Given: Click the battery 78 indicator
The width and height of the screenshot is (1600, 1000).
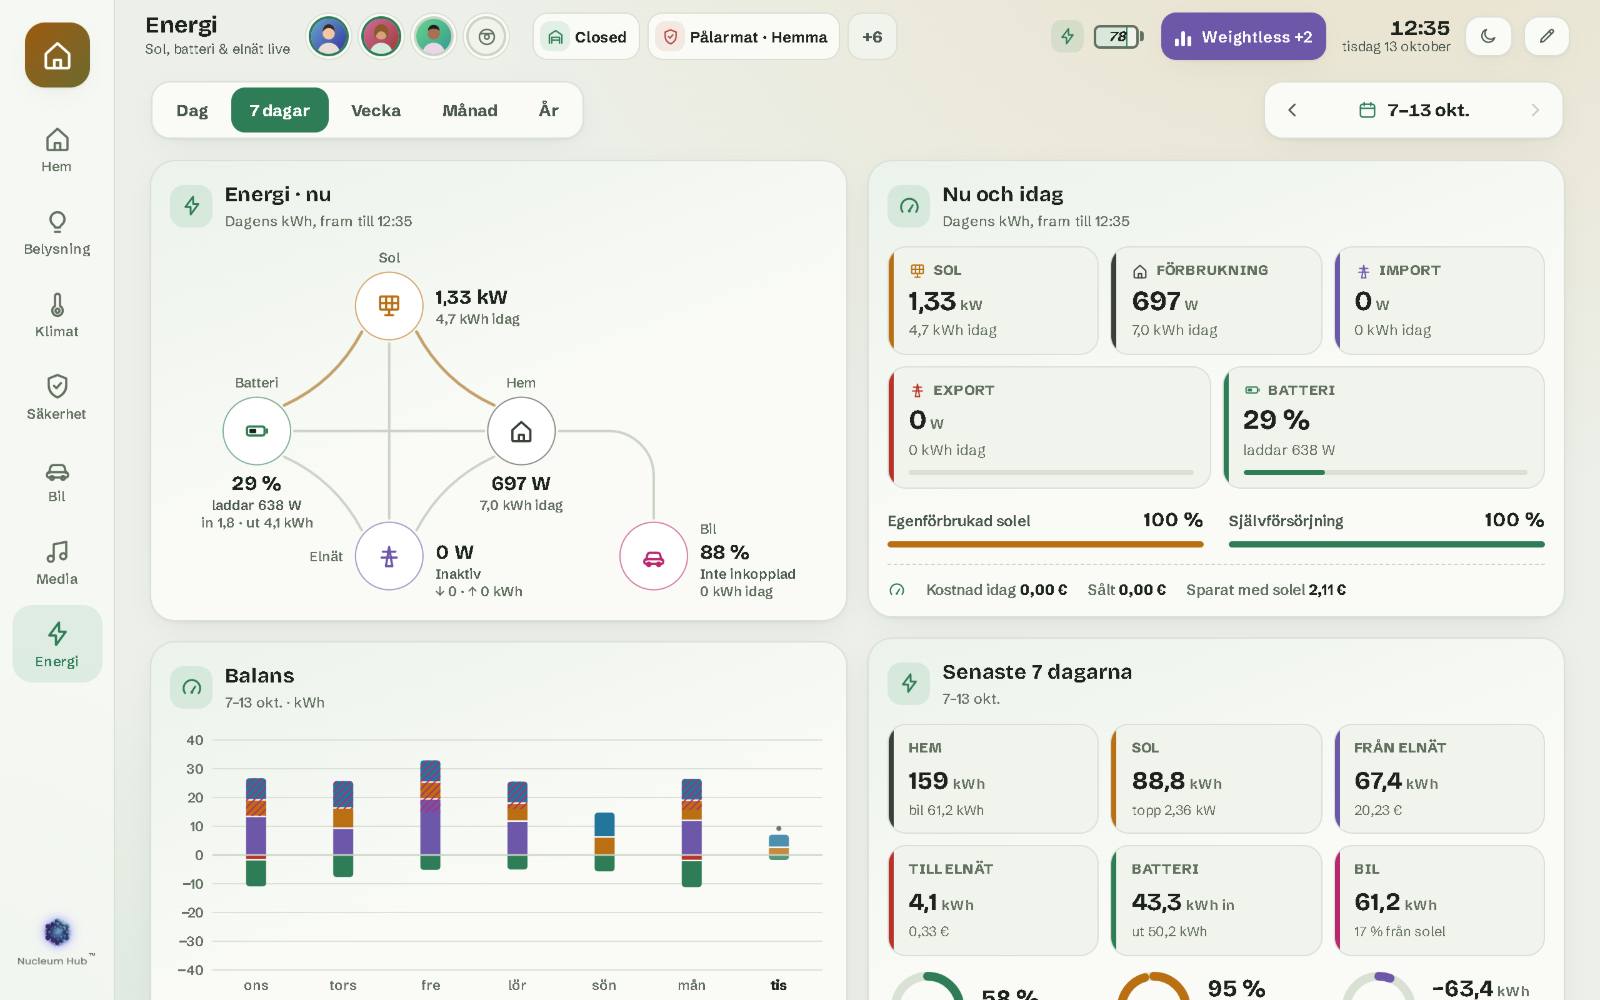Looking at the screenshot, I should point(1118,37).
